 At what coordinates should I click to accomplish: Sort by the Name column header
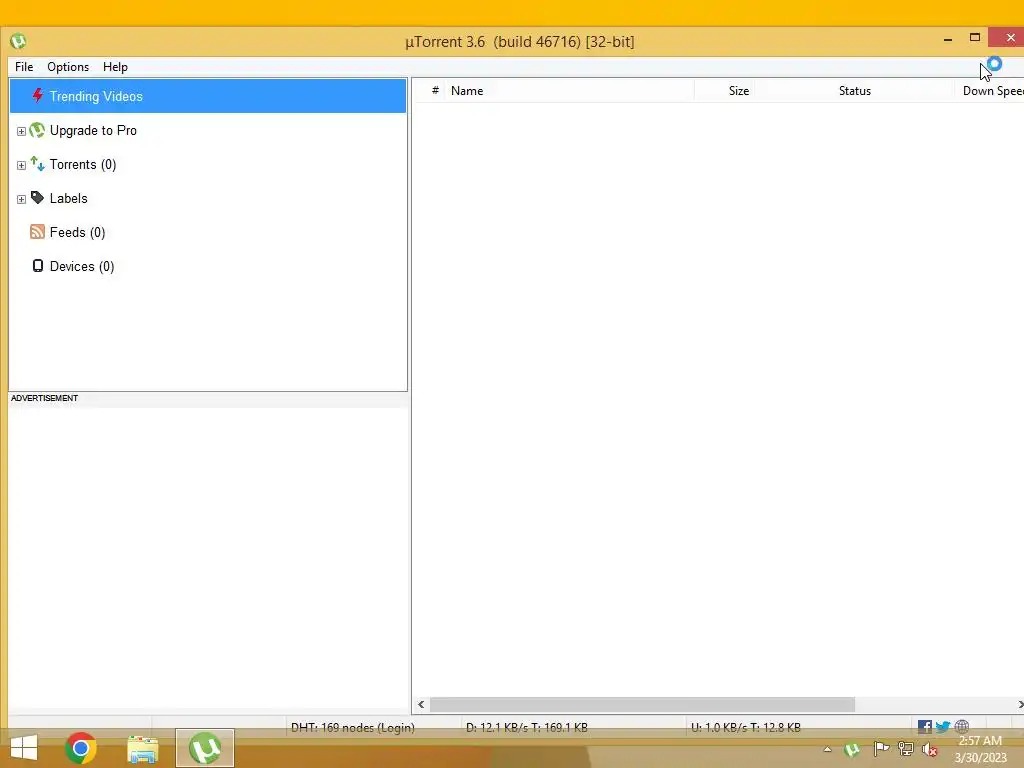tap(569, 91)
